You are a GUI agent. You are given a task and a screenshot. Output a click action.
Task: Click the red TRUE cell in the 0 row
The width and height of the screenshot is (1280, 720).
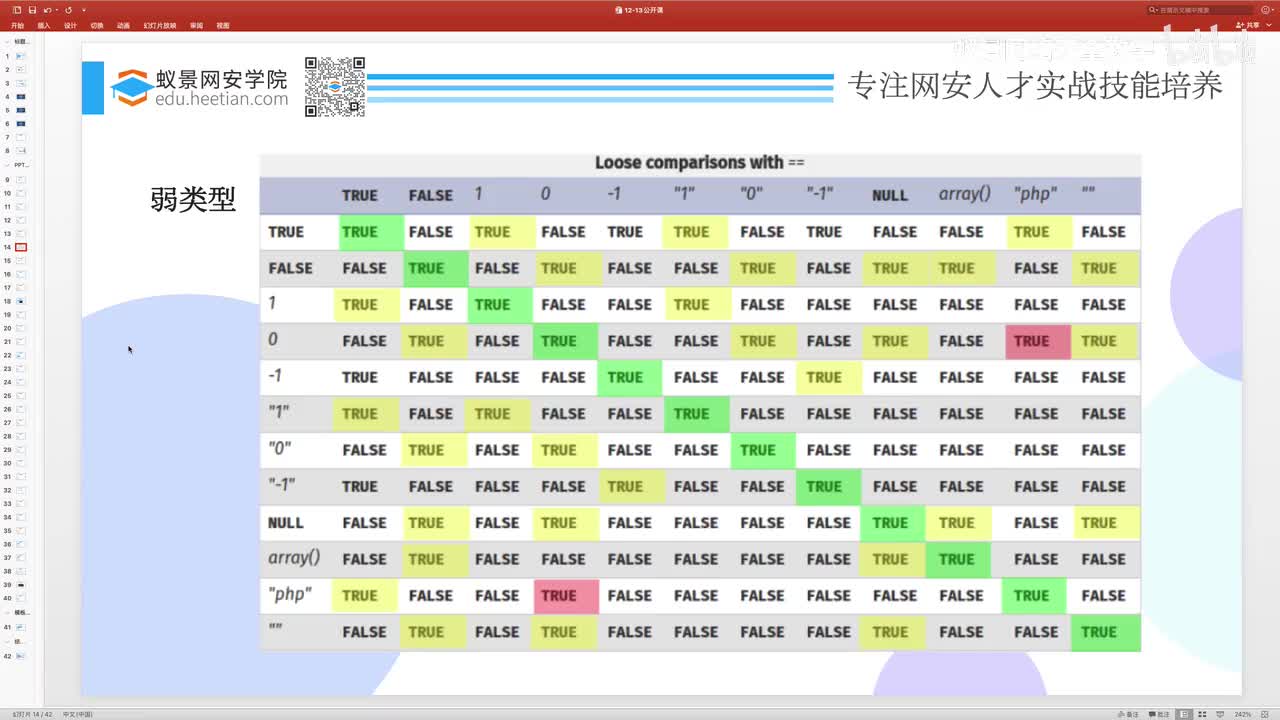(1038, 341)
